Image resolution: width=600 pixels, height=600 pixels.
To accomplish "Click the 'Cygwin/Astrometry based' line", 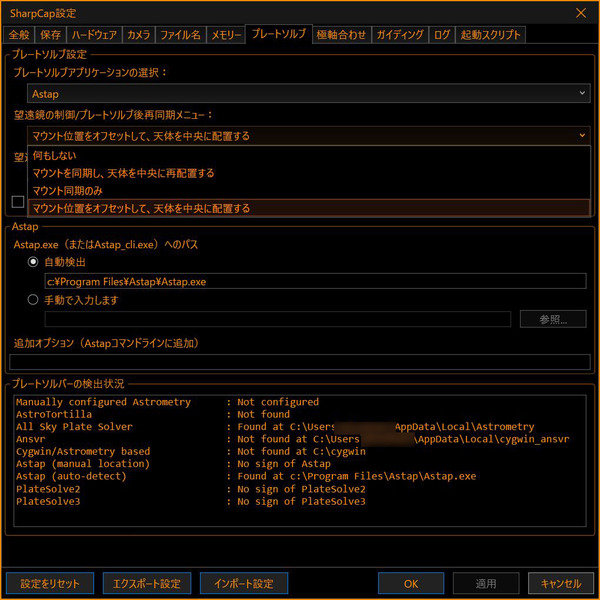I will coord(191,451).
